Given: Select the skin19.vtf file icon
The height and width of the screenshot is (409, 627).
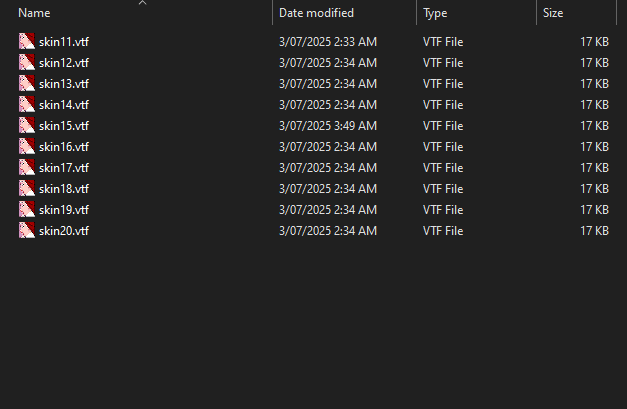Looking at the screenshot, I should tap(26, 210).
